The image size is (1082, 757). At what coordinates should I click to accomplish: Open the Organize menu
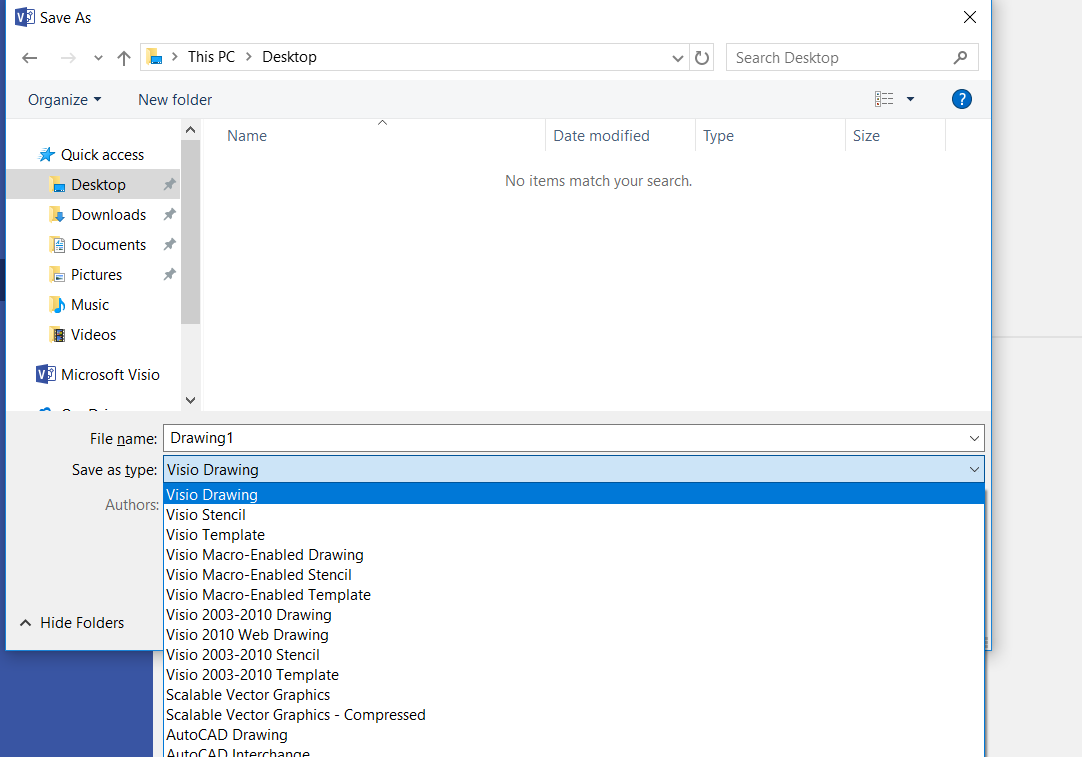64,100
